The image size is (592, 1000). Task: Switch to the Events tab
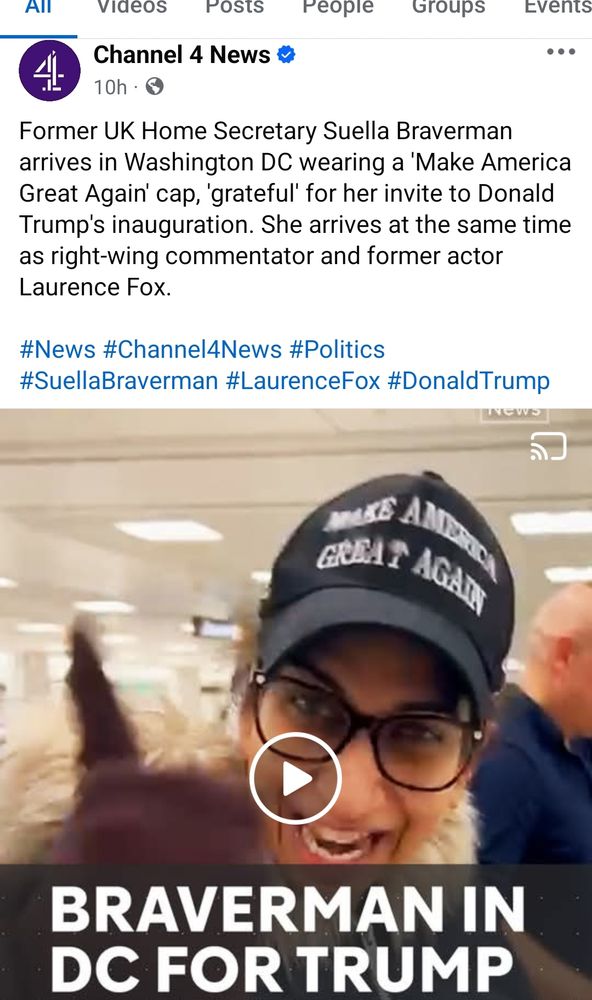point(558,6)
